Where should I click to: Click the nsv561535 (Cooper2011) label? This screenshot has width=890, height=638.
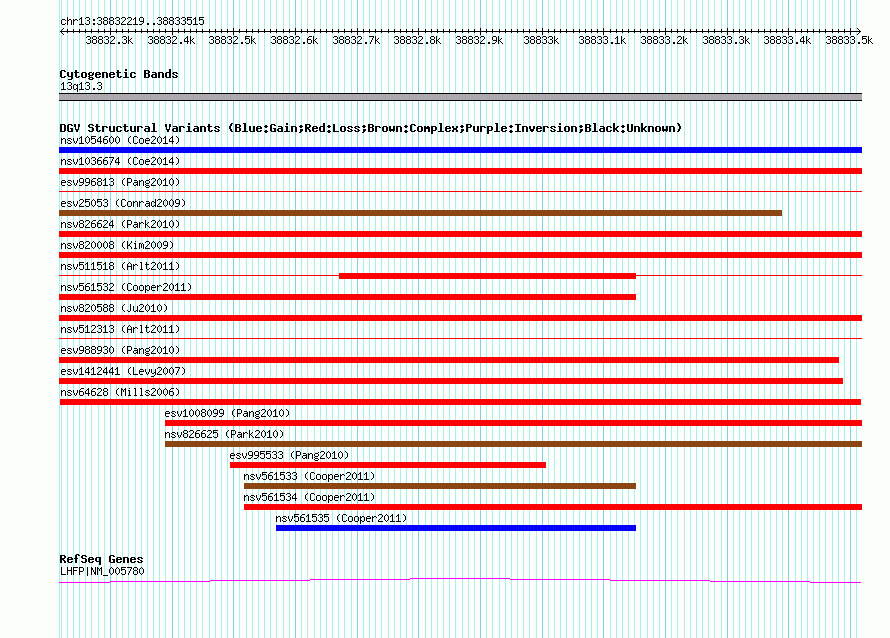click(341, 518)
